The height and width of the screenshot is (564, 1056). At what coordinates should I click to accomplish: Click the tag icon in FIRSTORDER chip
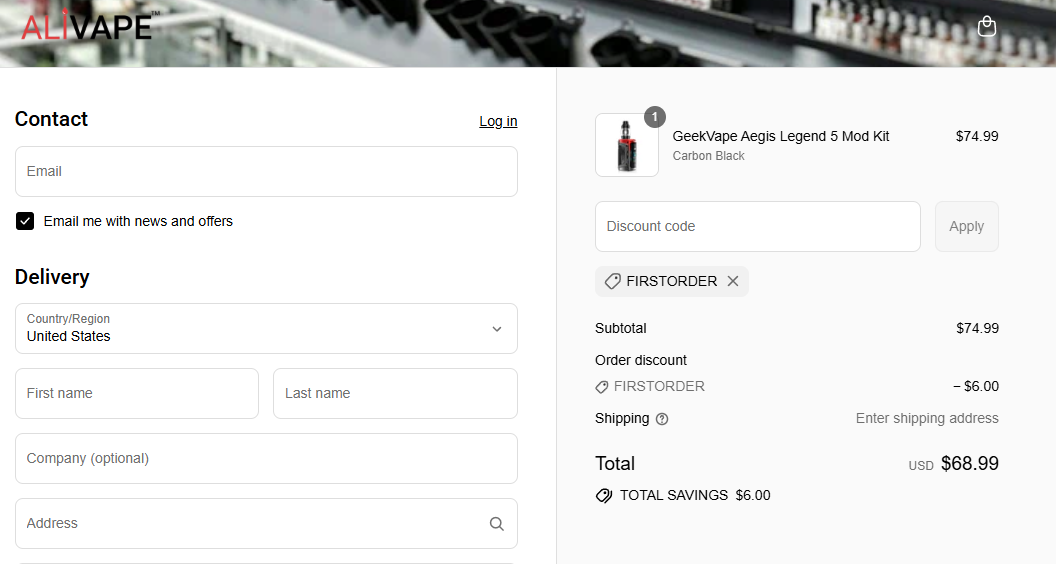612,281
